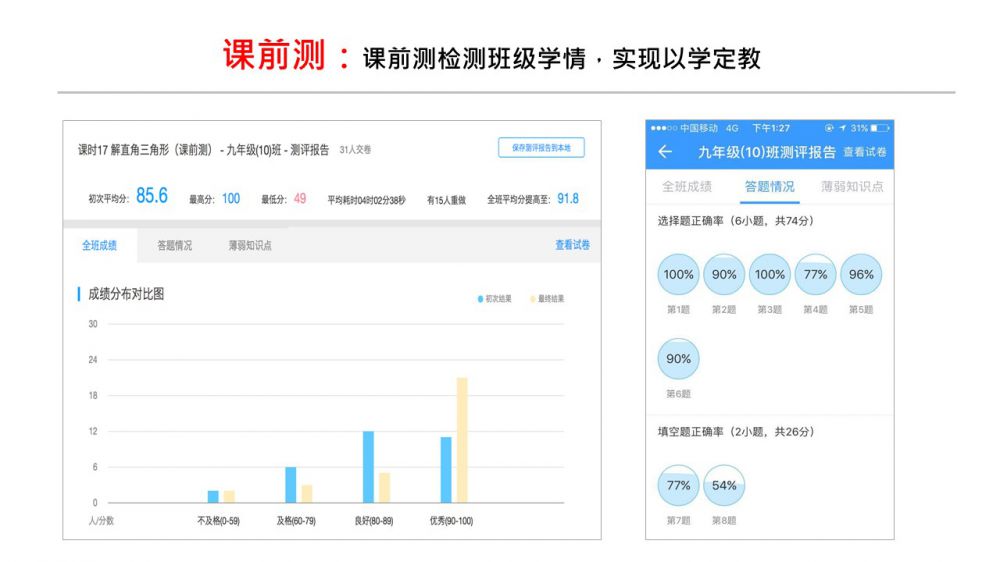Open the 薄弱知识点 tab in web report
The width and height of the screenshot is (1000, 562).
pyautogui.click(x=250, y=246)
